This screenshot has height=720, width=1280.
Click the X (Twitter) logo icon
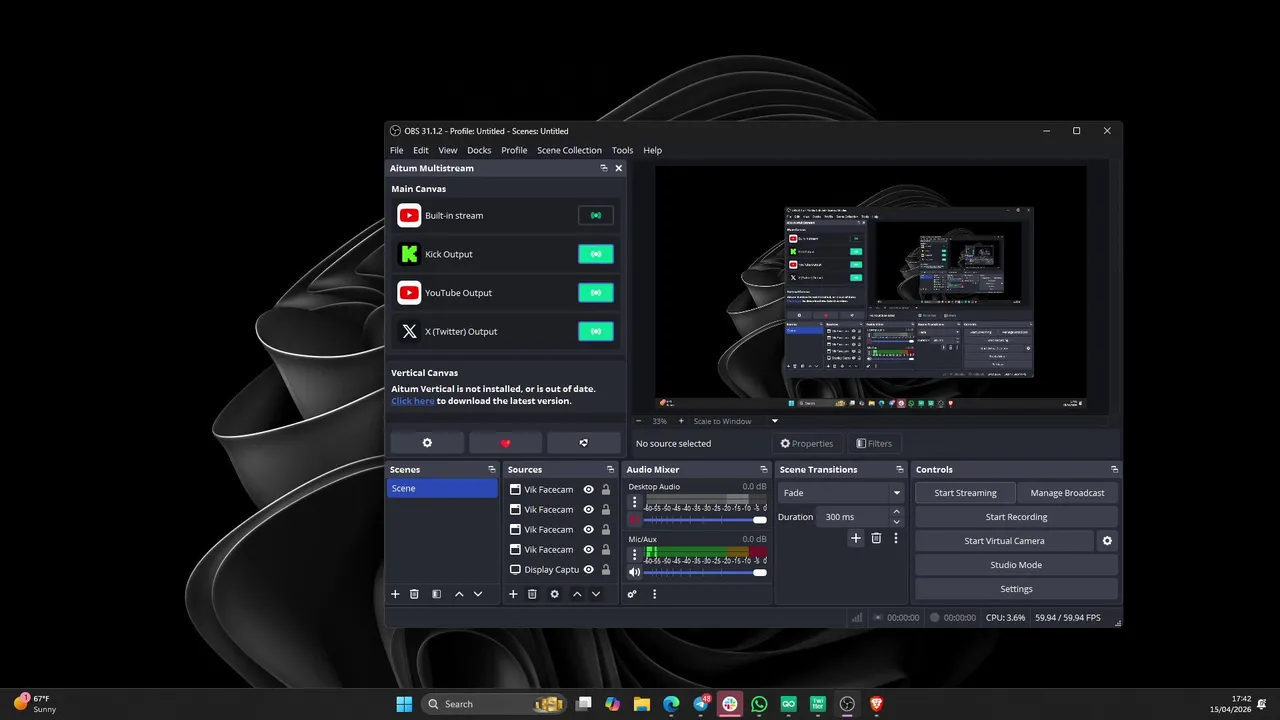pyautogui.click(x=409, y=332)
